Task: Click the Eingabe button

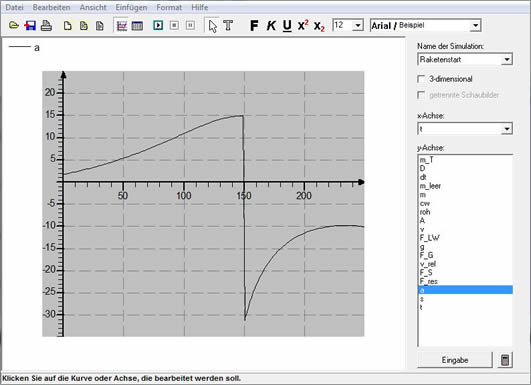Action: click(x=455, y=360)
